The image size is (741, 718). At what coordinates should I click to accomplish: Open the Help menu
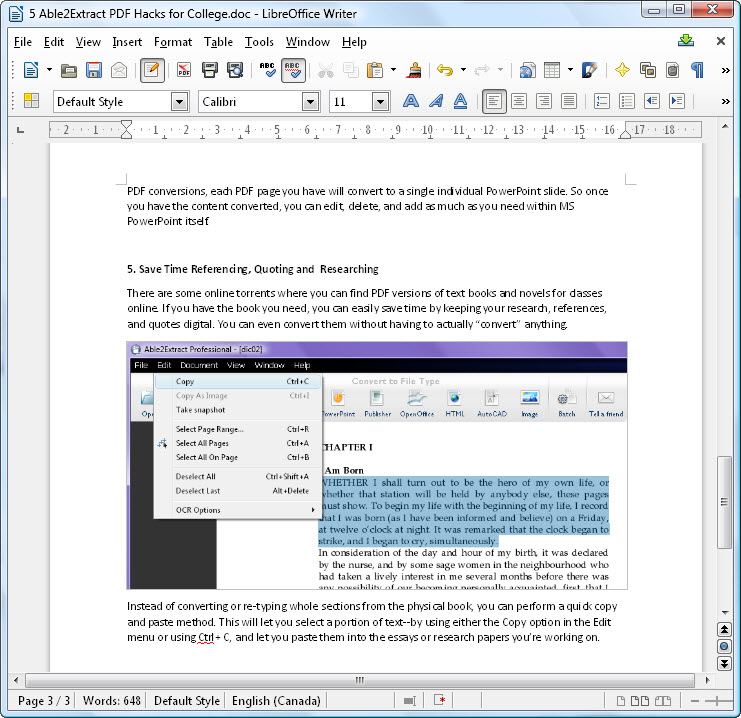point(354,42)
